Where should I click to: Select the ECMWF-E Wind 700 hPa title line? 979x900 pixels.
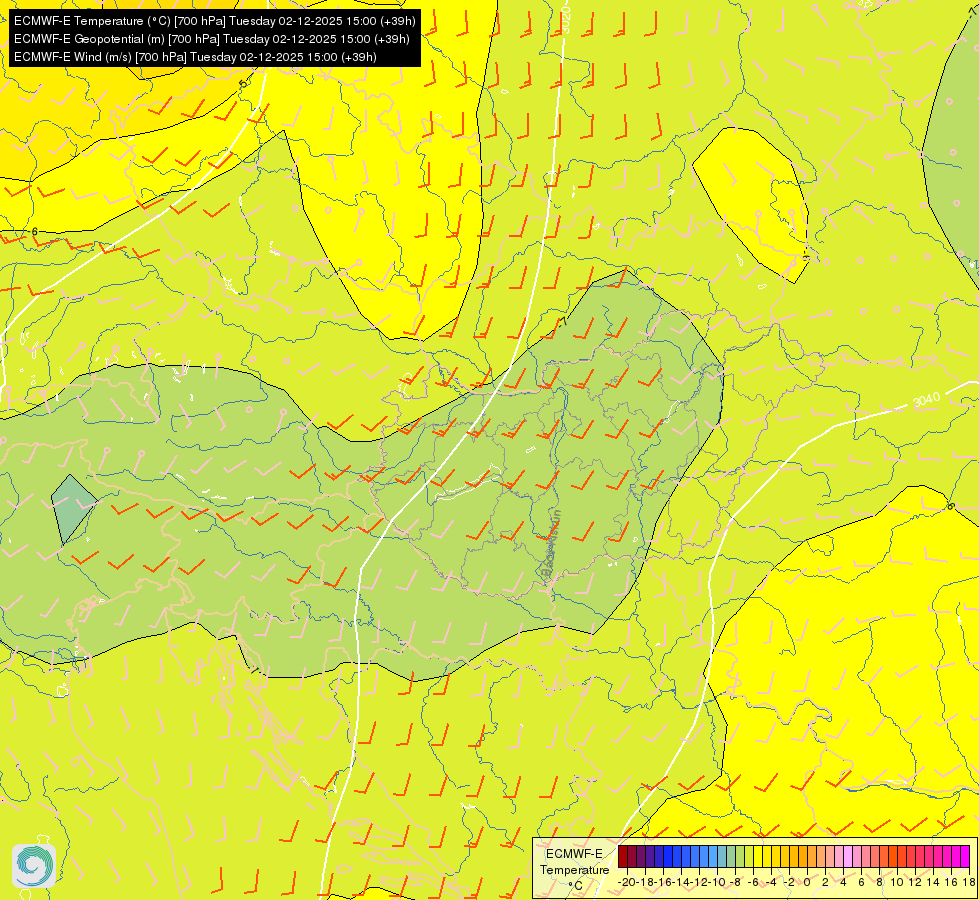[x=195, y=57]
